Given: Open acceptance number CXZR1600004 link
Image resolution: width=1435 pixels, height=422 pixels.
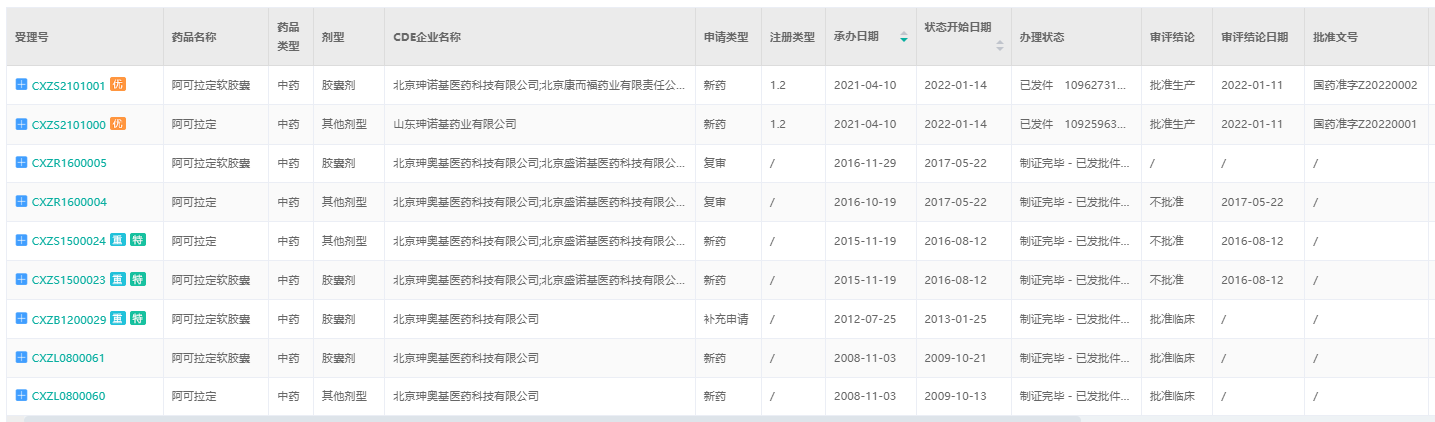Looking at the screenshot, I should [x=68, y=203].
